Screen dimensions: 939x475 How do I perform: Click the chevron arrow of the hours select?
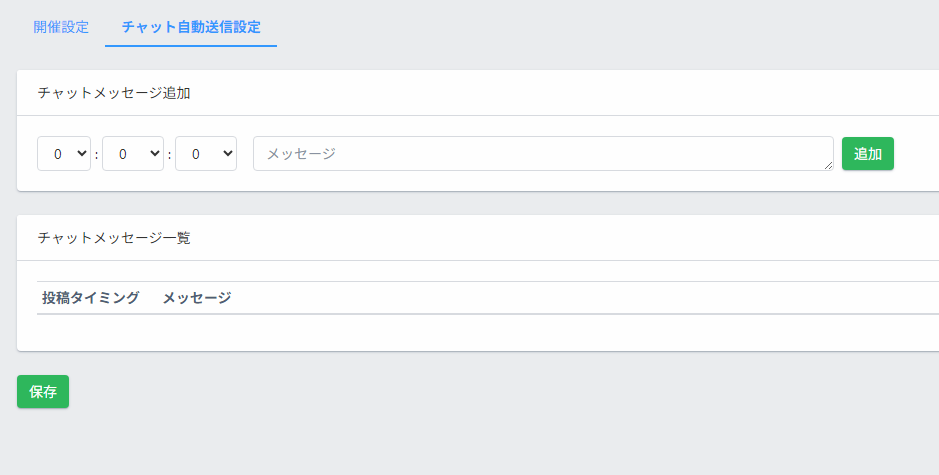pos(81,154)
